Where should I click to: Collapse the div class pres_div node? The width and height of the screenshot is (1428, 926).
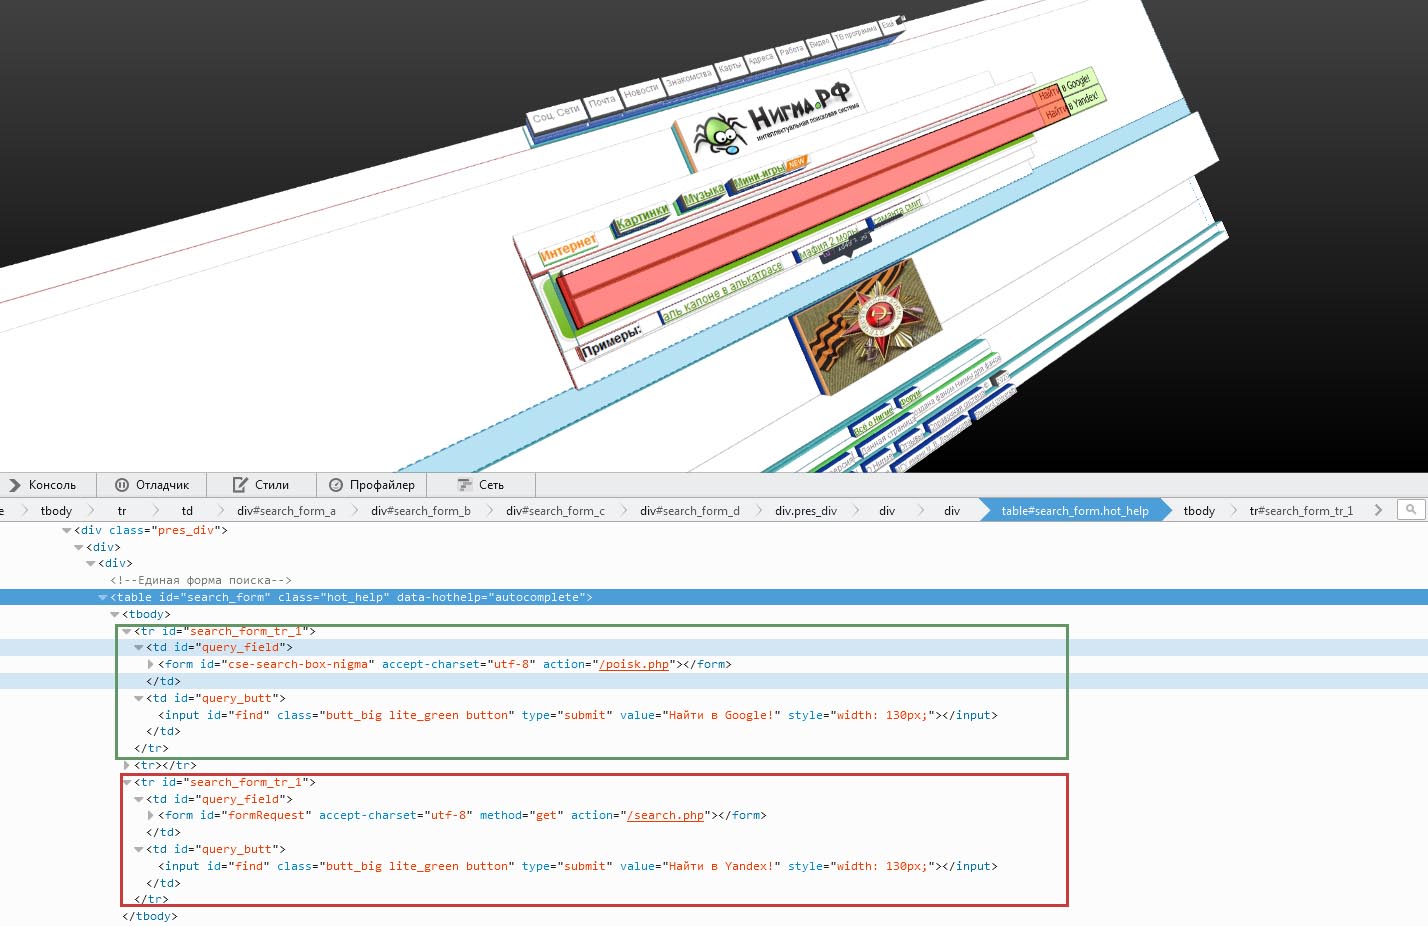pos(67,530)
